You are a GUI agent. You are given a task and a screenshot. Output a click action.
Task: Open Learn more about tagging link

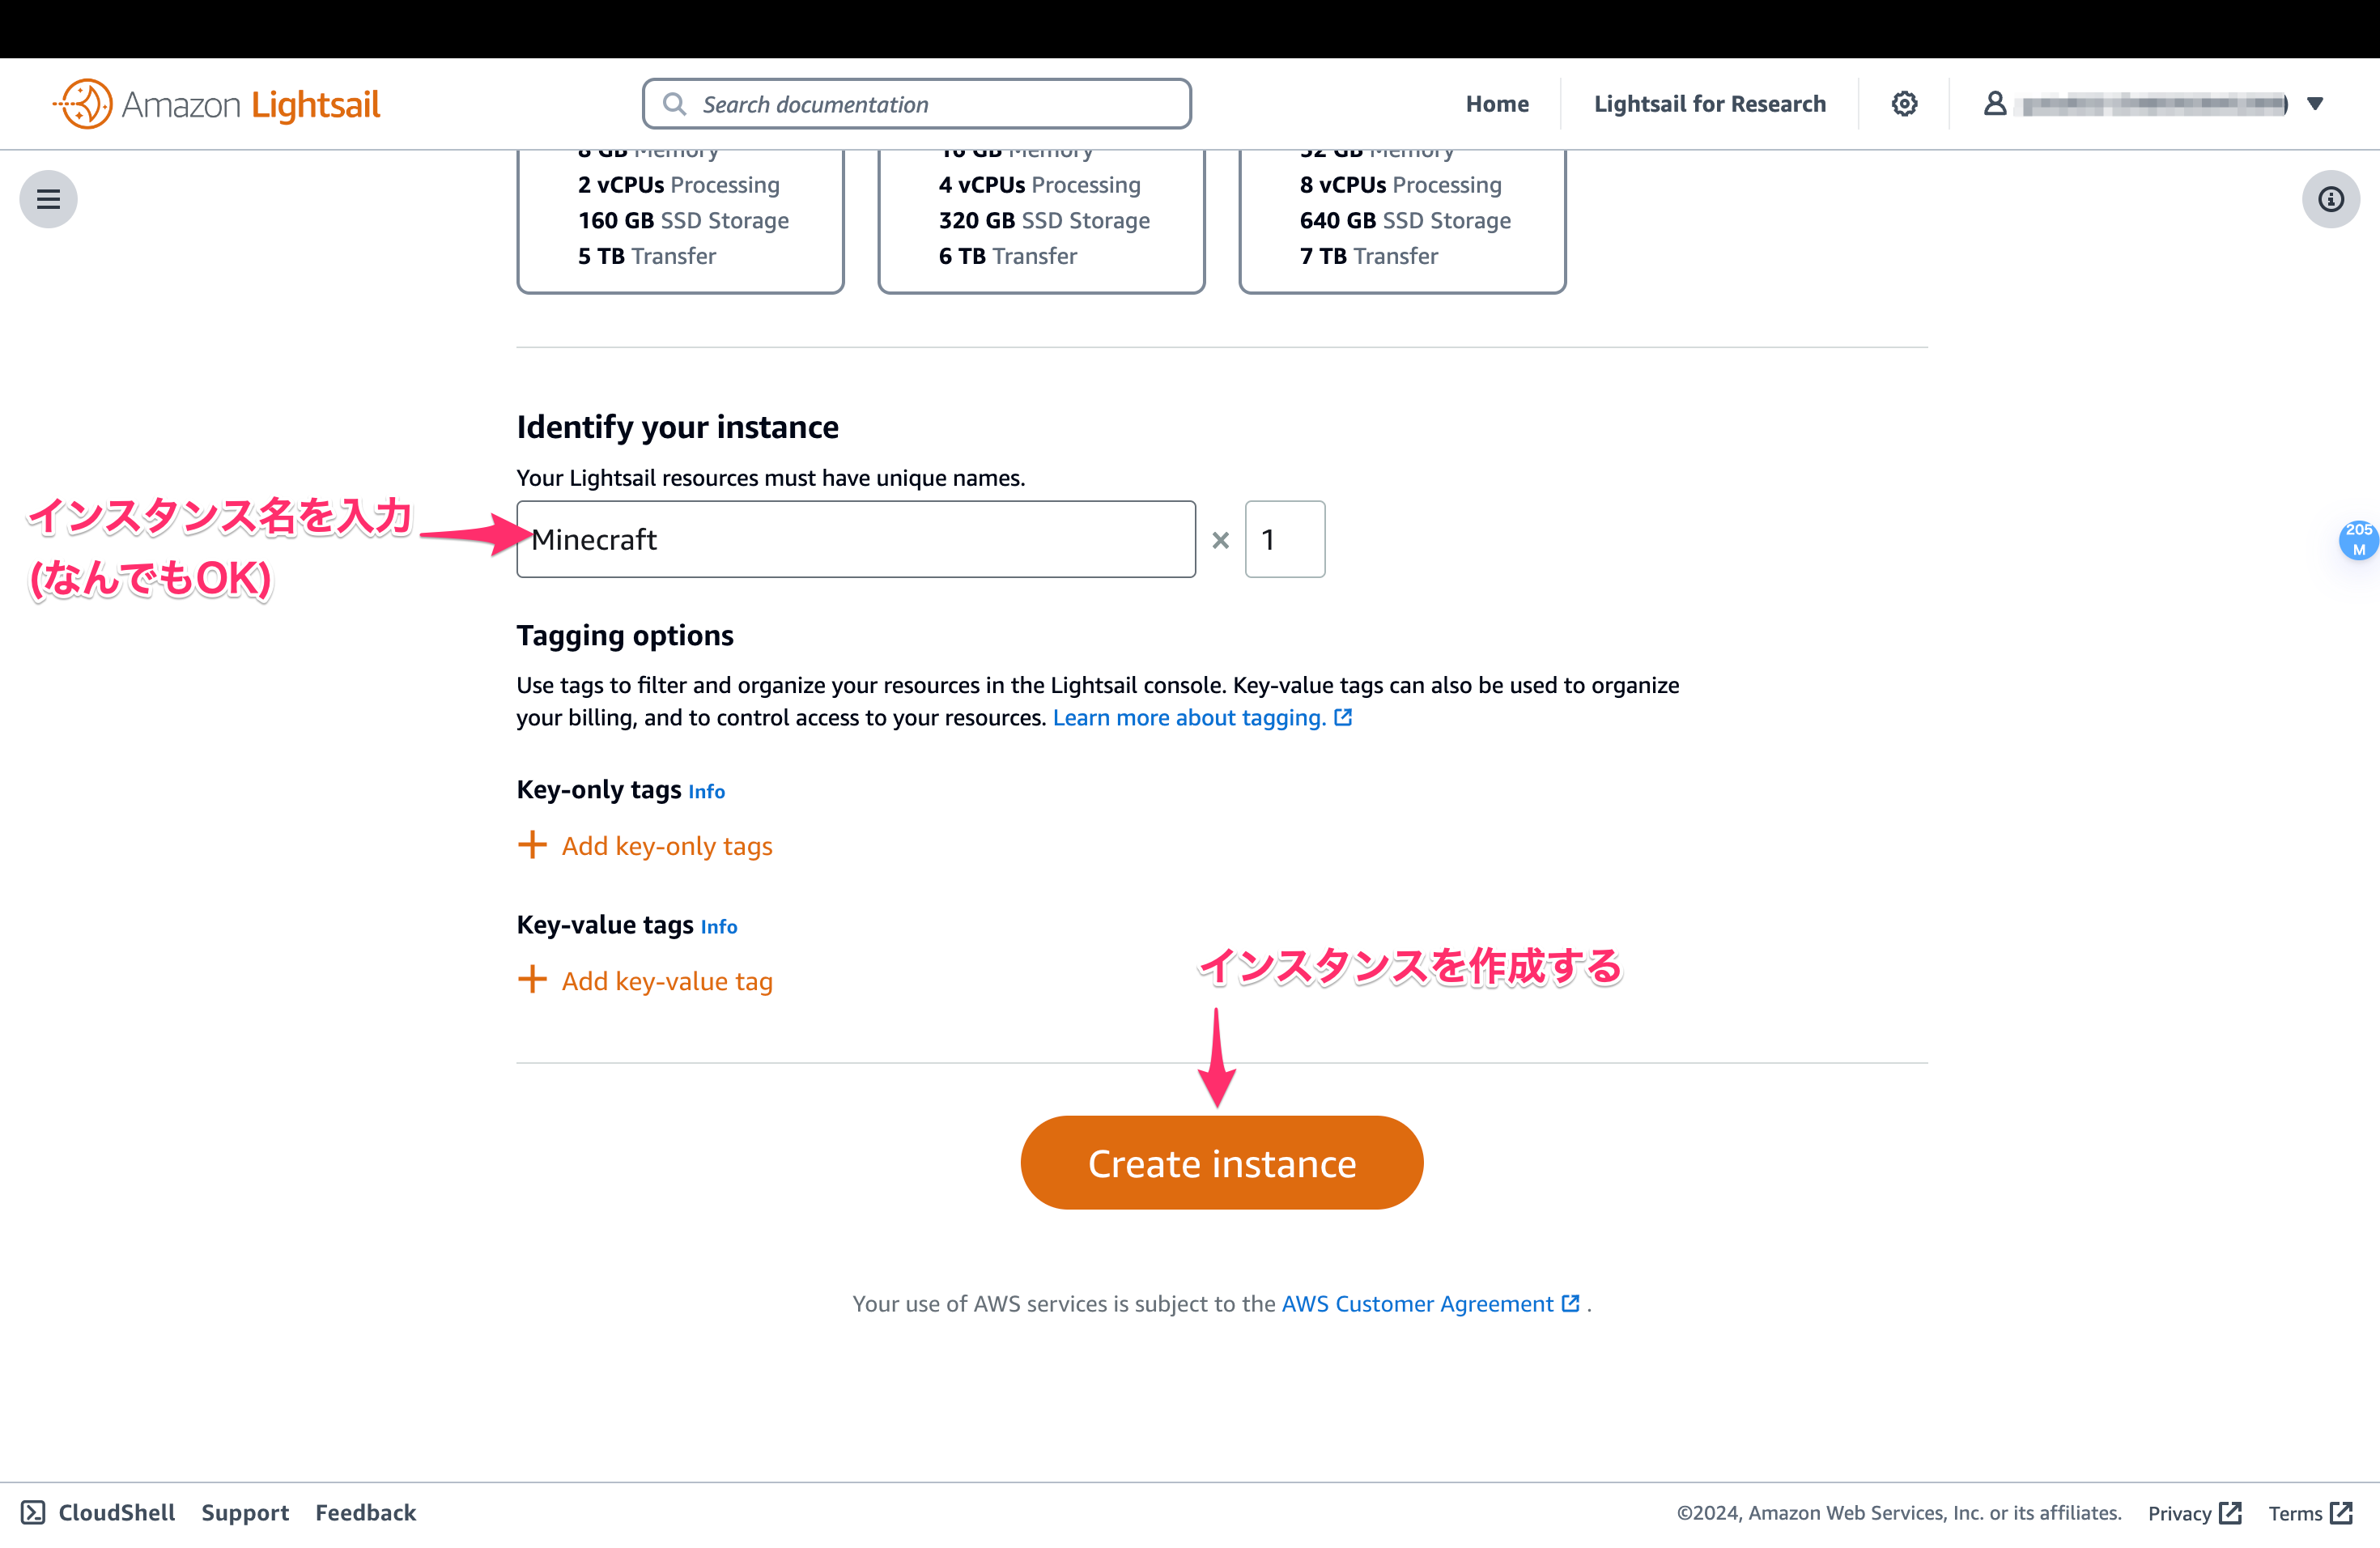point(1190,717)
